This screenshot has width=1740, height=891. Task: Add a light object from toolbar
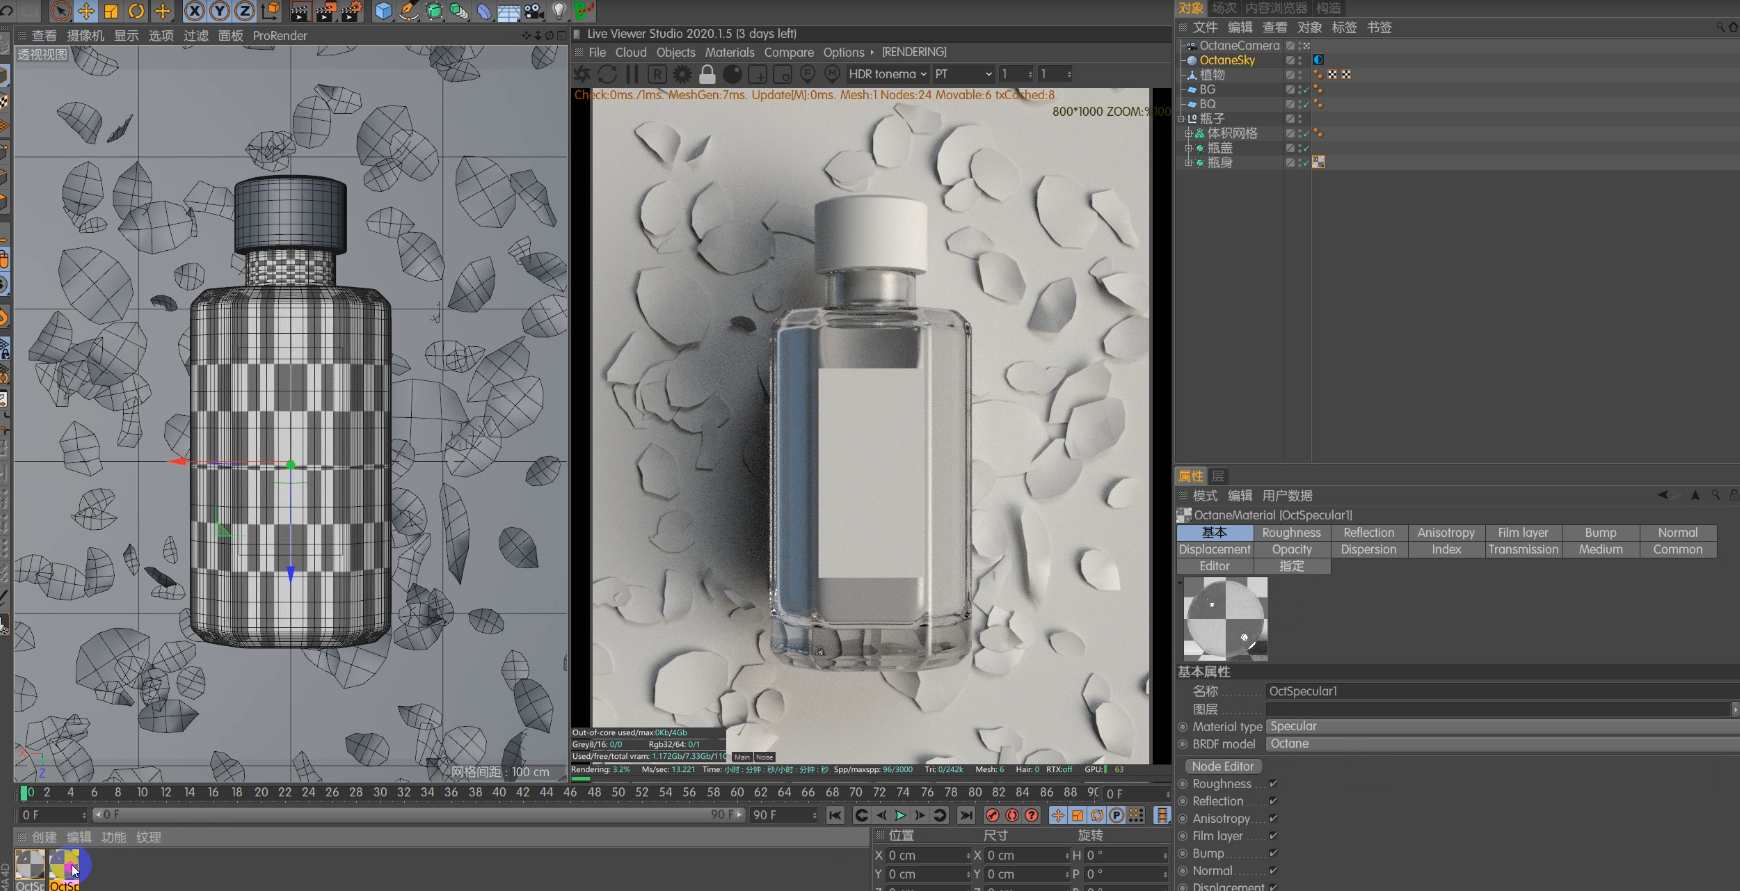click(559, 11)
